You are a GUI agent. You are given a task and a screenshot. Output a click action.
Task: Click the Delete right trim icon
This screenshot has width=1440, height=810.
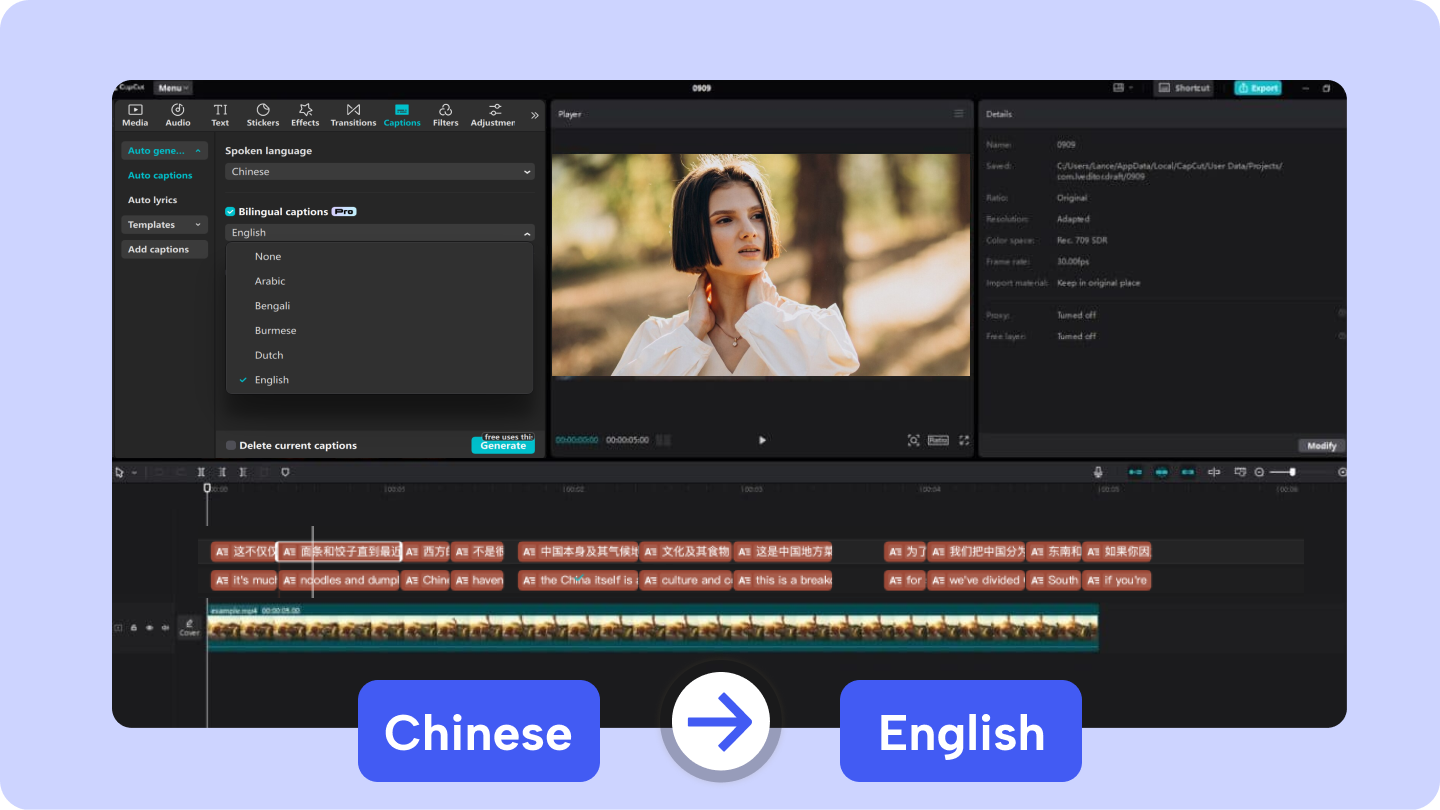243,472
